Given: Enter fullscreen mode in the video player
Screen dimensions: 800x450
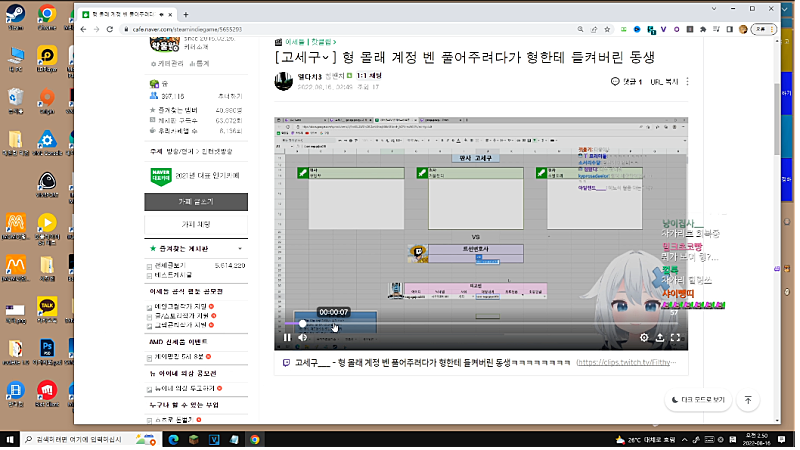Looking at the screenshot, I should click(x=675, y=337).
